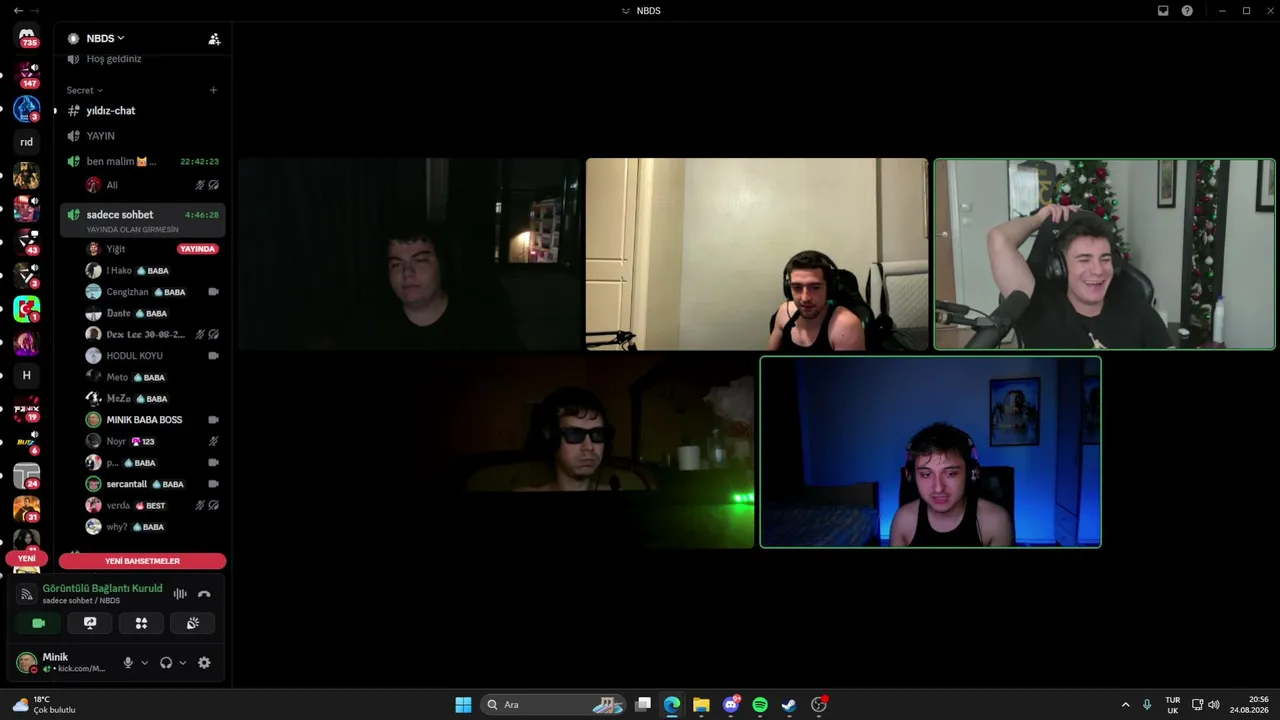Focus the Christmas tree laughing video tile
The width and height of the screenshot is (1280, 720).
tap(1104, 254)
